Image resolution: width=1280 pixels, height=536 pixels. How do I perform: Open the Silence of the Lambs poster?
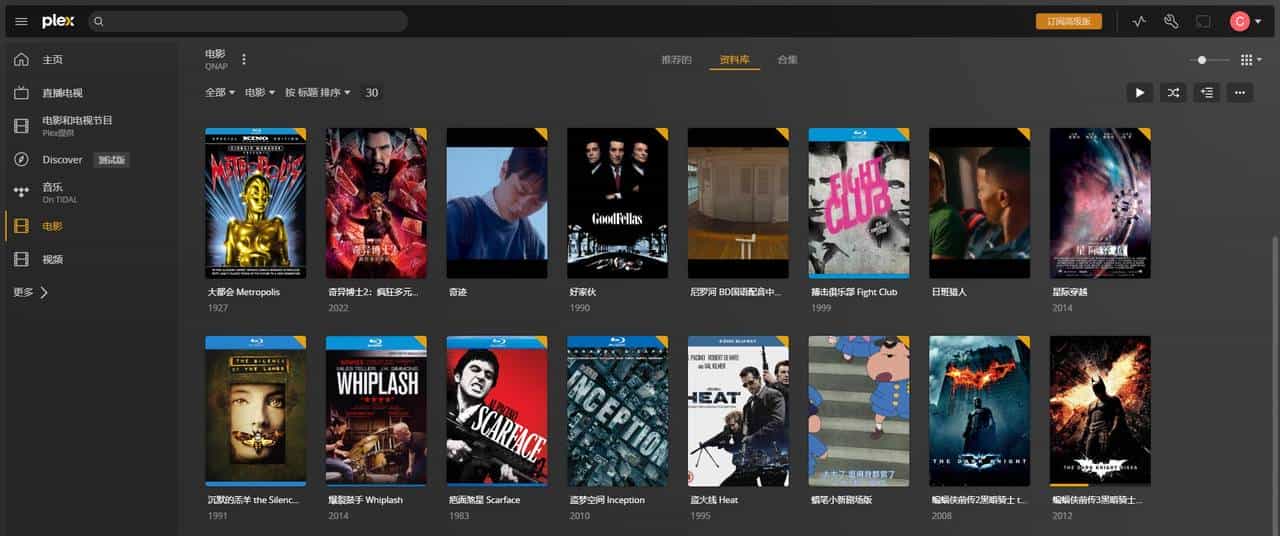(x=255, y=411)
